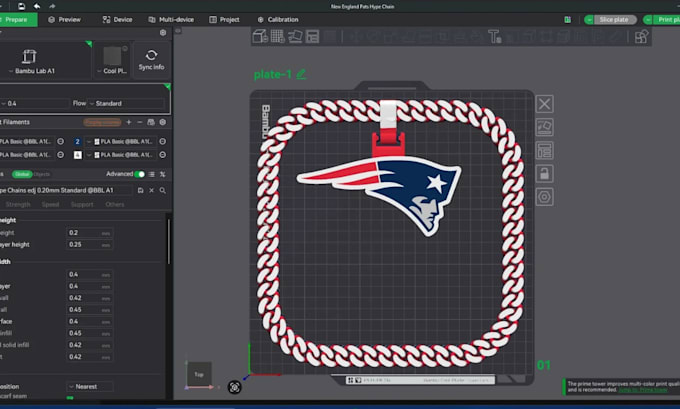
Task: Click the Print plate button
Action: [x=666, y=20]
